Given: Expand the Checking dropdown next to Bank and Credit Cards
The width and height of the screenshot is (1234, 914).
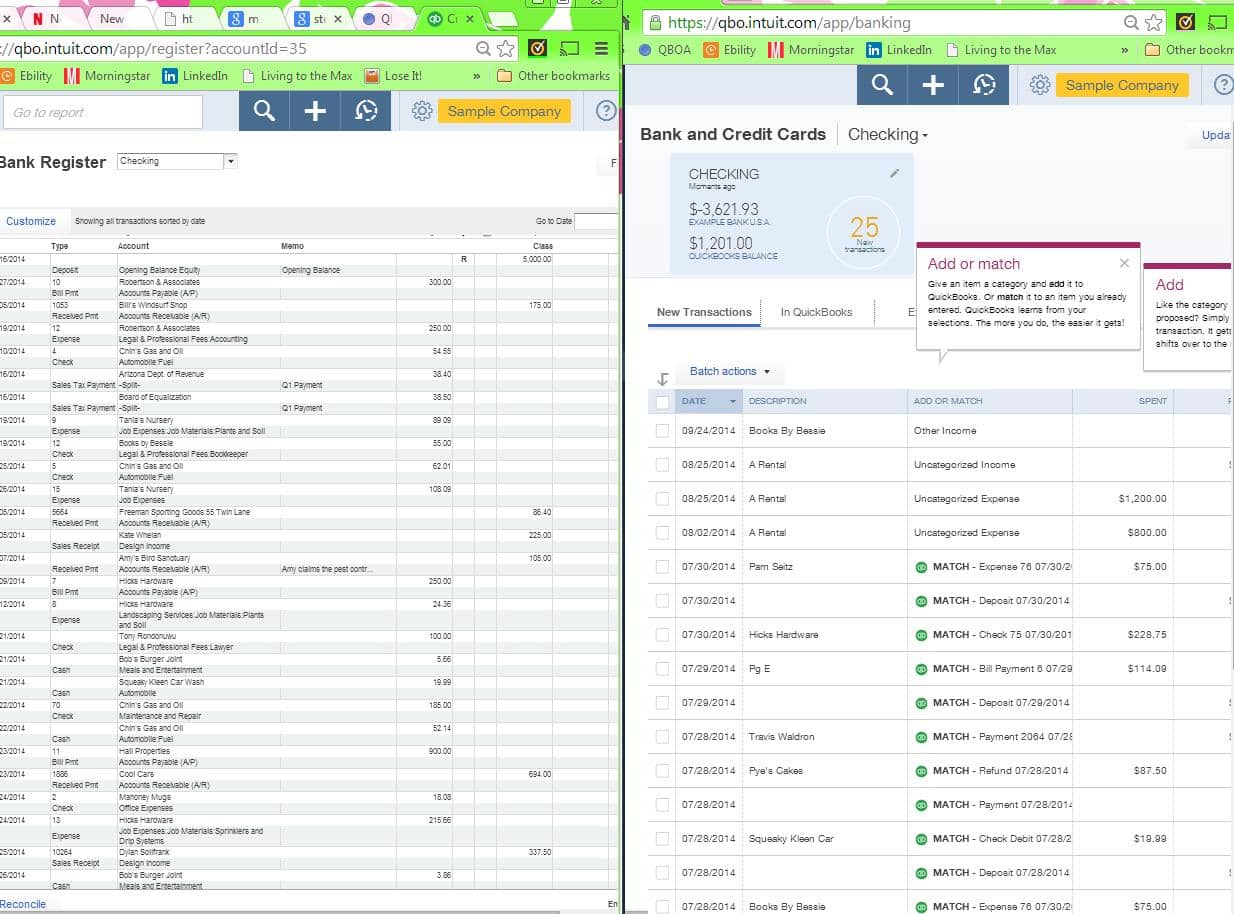Looking at the screenshot, I should tap(886, 134).
